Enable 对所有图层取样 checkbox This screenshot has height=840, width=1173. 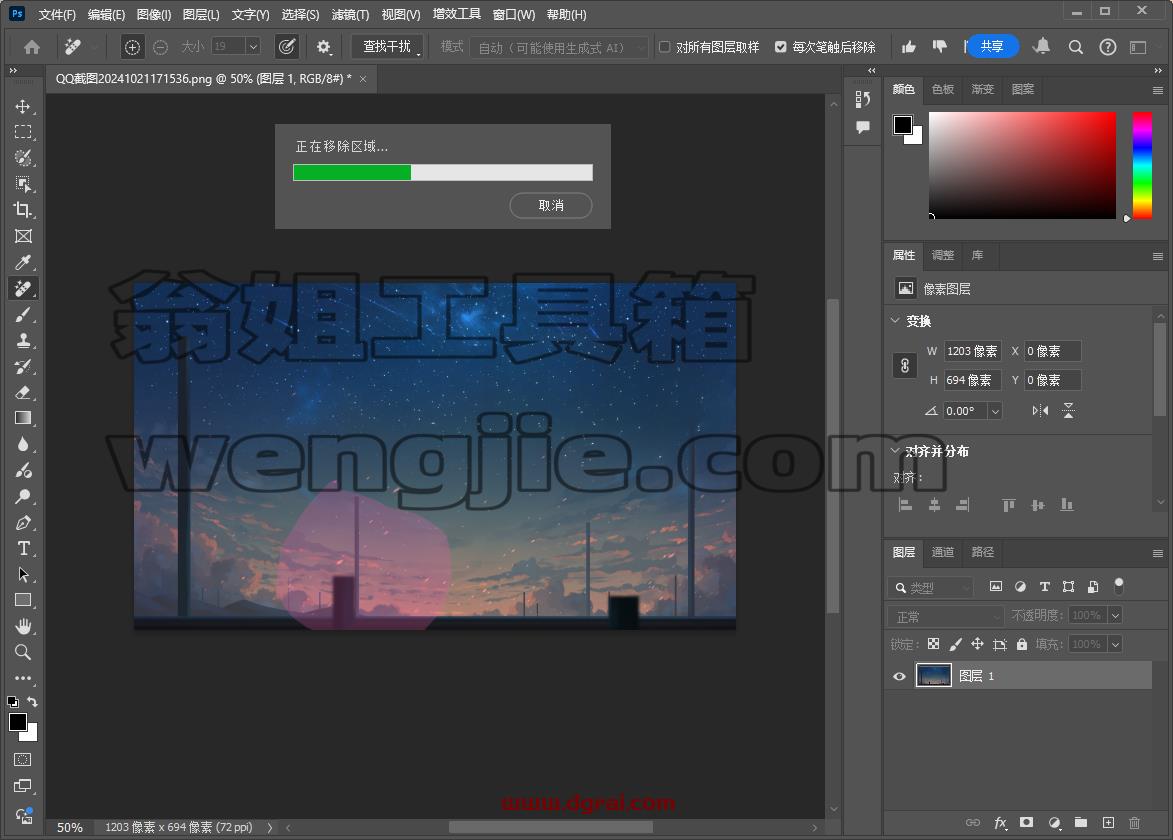point(664,47)
